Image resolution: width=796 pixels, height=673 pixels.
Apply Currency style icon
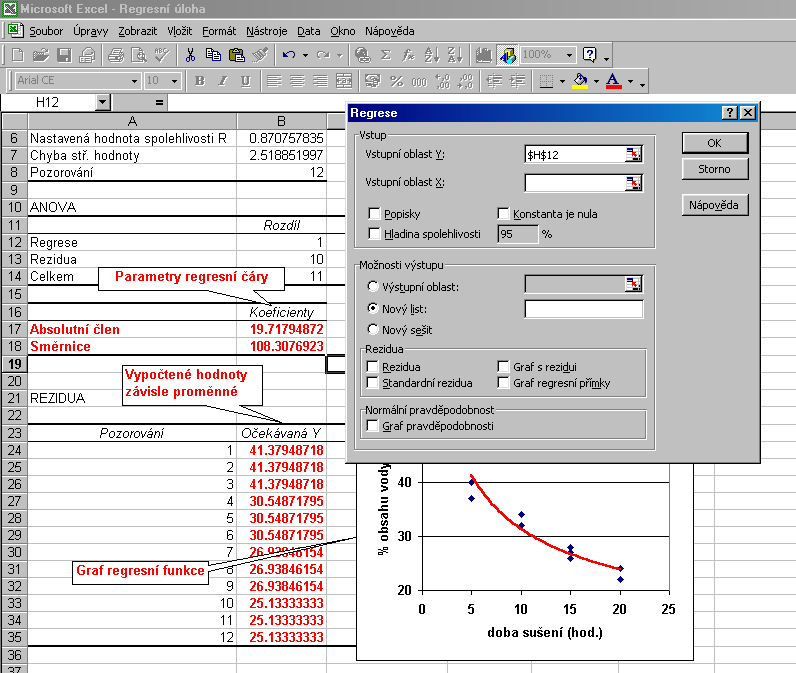[373, 81]
